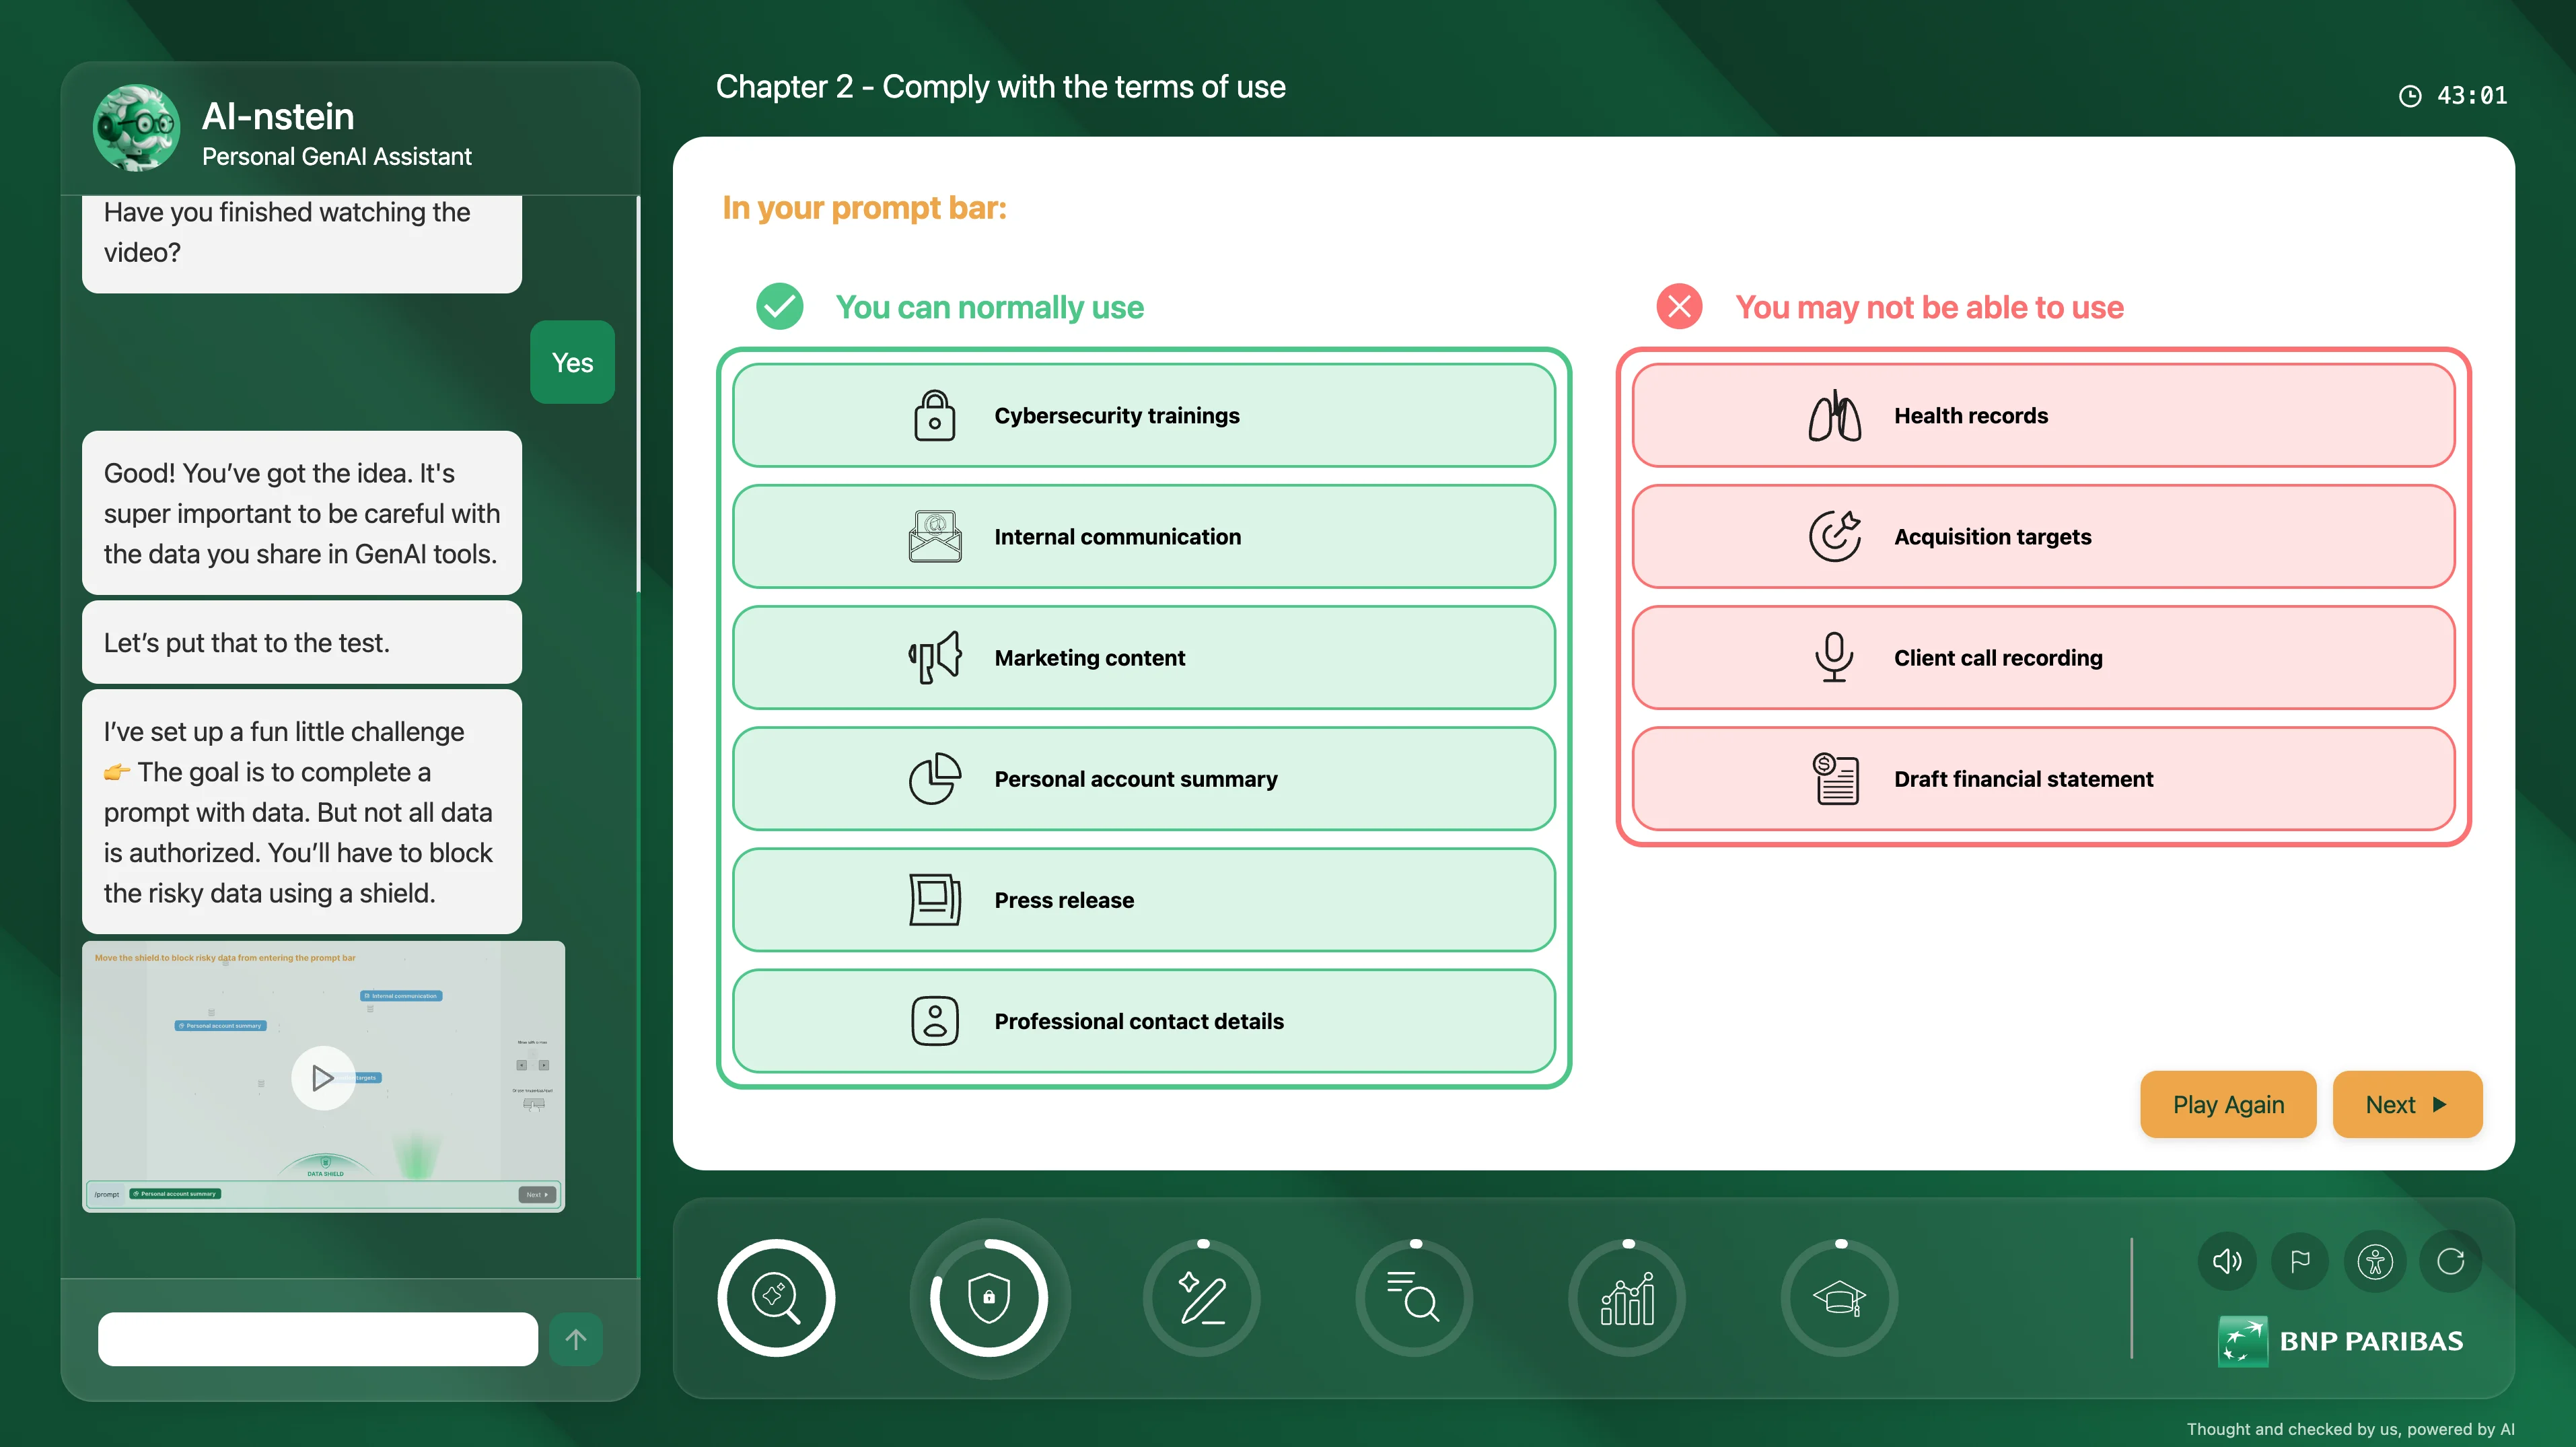The image size is (2576, 1447).
Task: Click the 'You can normally use' heading
Action: click(989, 307)
